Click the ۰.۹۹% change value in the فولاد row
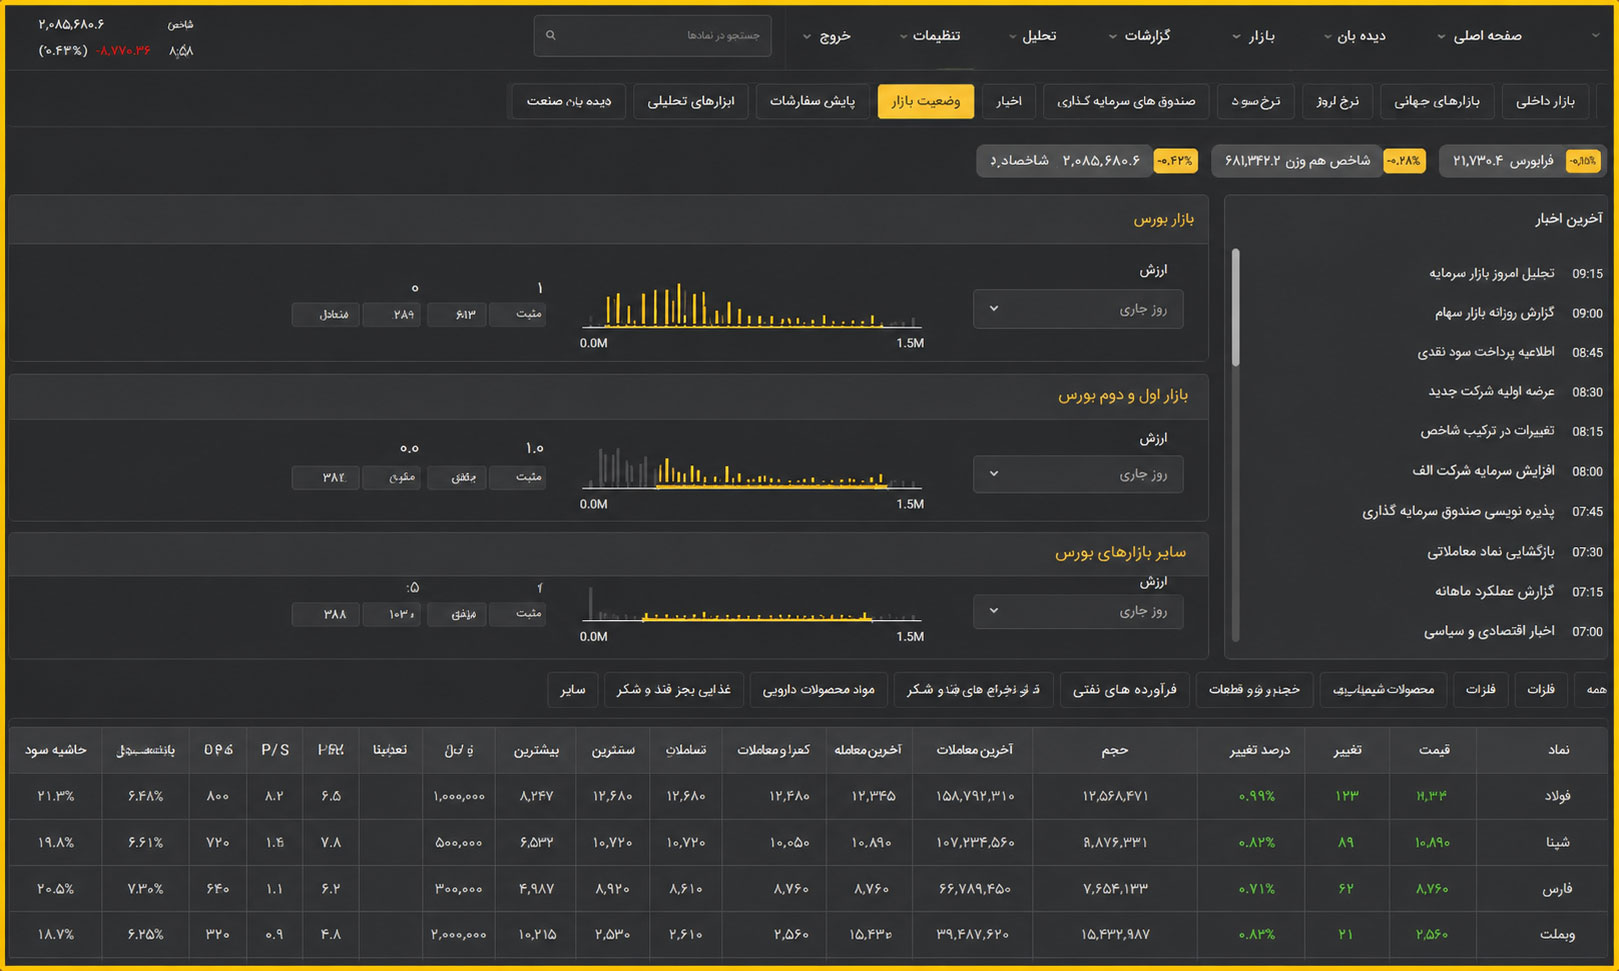1619x971 pixels. pos(1256,796)
